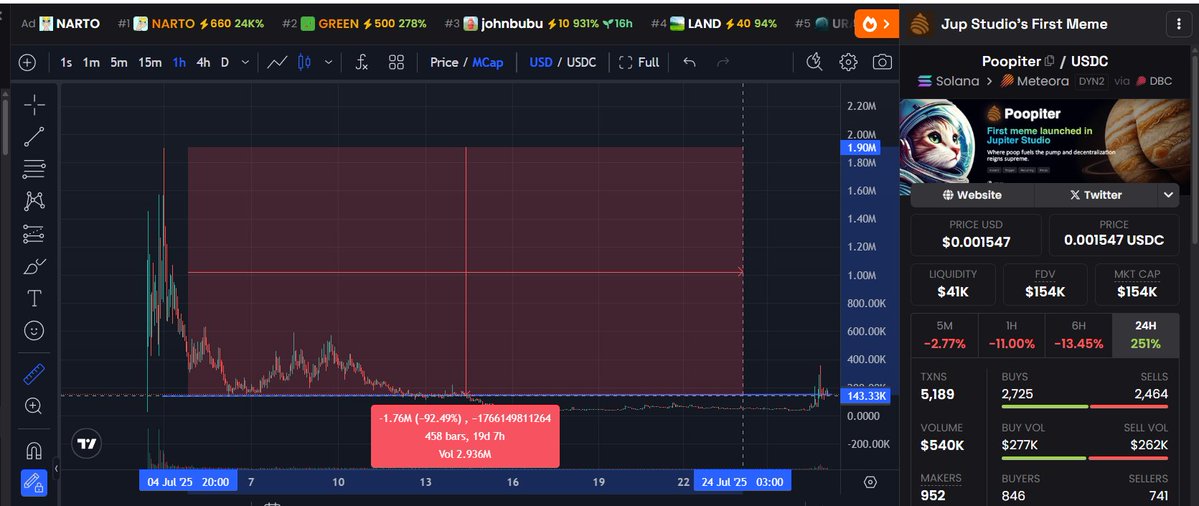This screenshot has width=1199, height=506.
Task: Undo the last chart action
Action: coord(690,63)
